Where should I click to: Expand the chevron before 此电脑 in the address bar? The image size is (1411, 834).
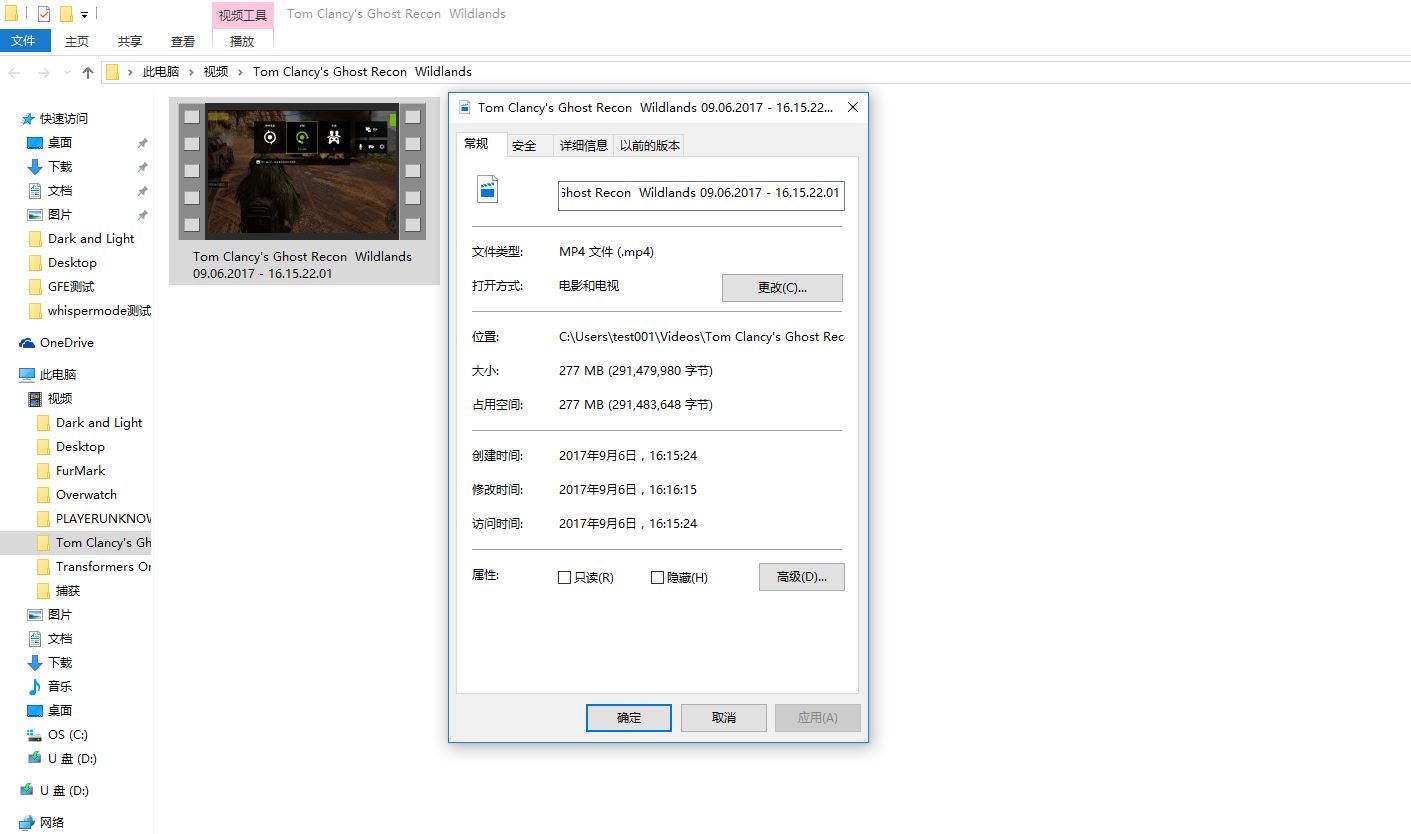(x=131, y=72)
